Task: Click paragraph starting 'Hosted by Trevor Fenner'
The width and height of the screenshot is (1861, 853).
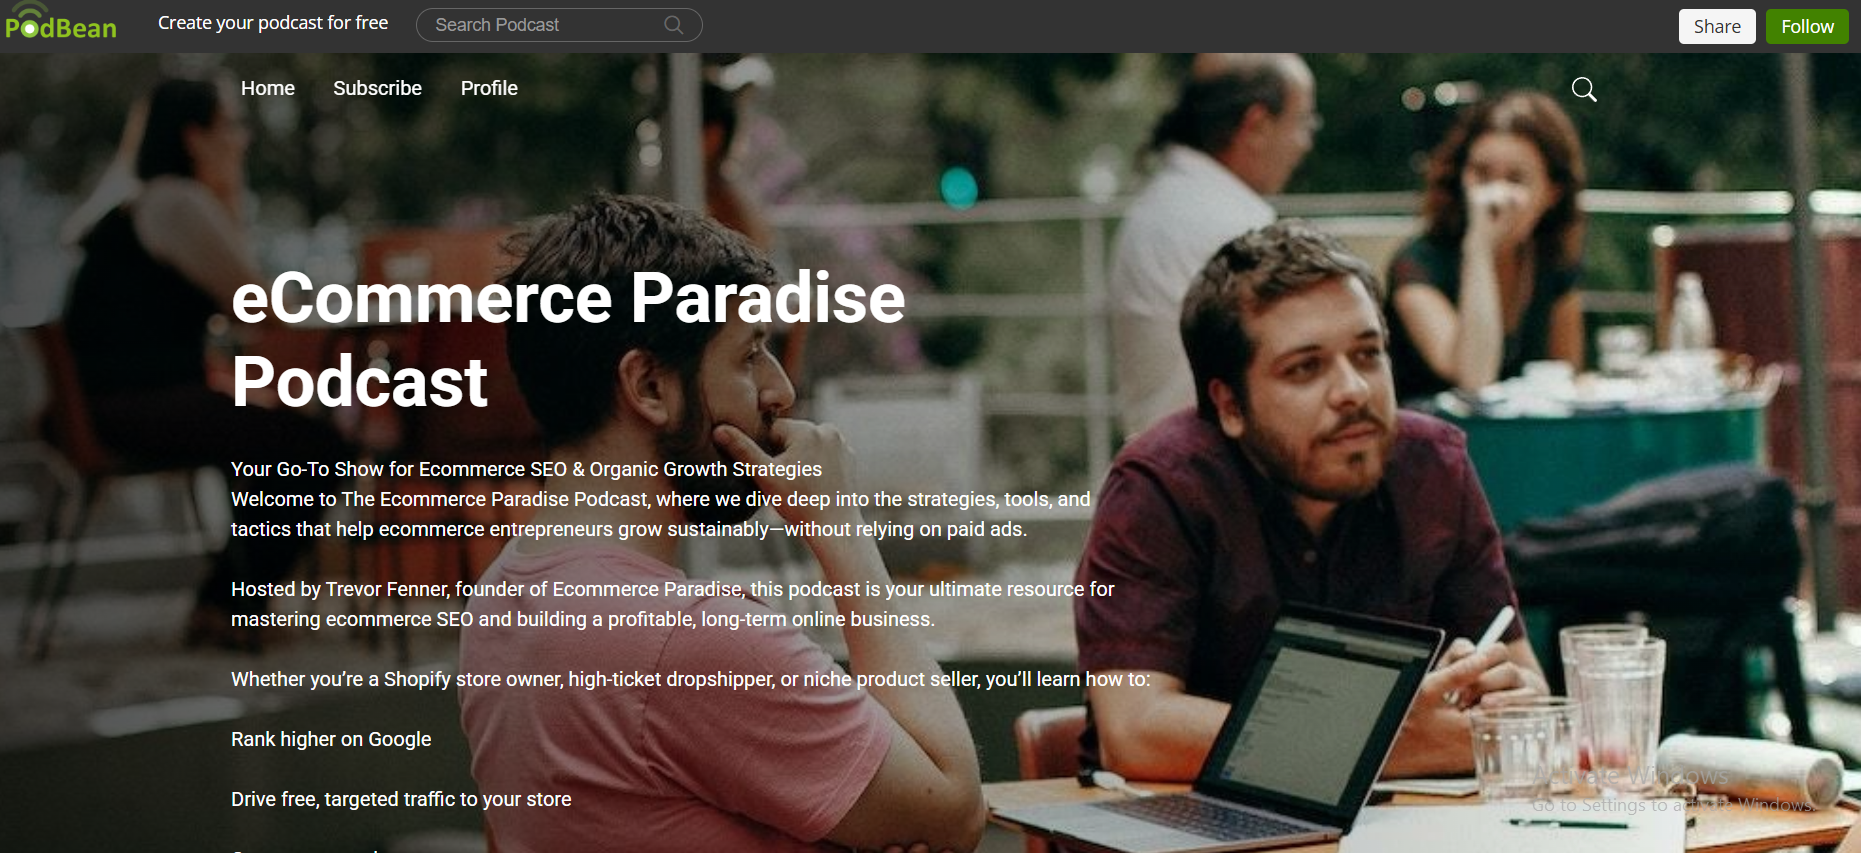Action: pyautogui.click(x=673, y=604)
